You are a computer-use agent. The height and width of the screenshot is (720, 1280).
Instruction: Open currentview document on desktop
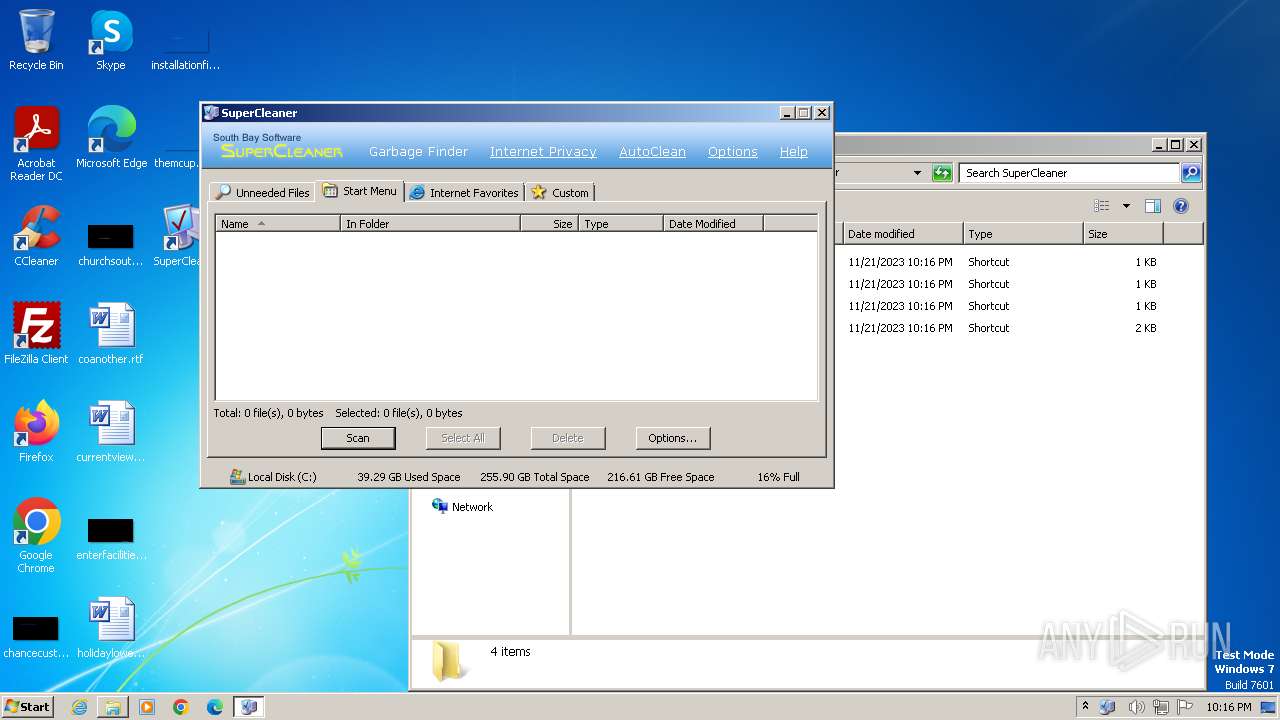pyautogui.click(x=110, y=432)
